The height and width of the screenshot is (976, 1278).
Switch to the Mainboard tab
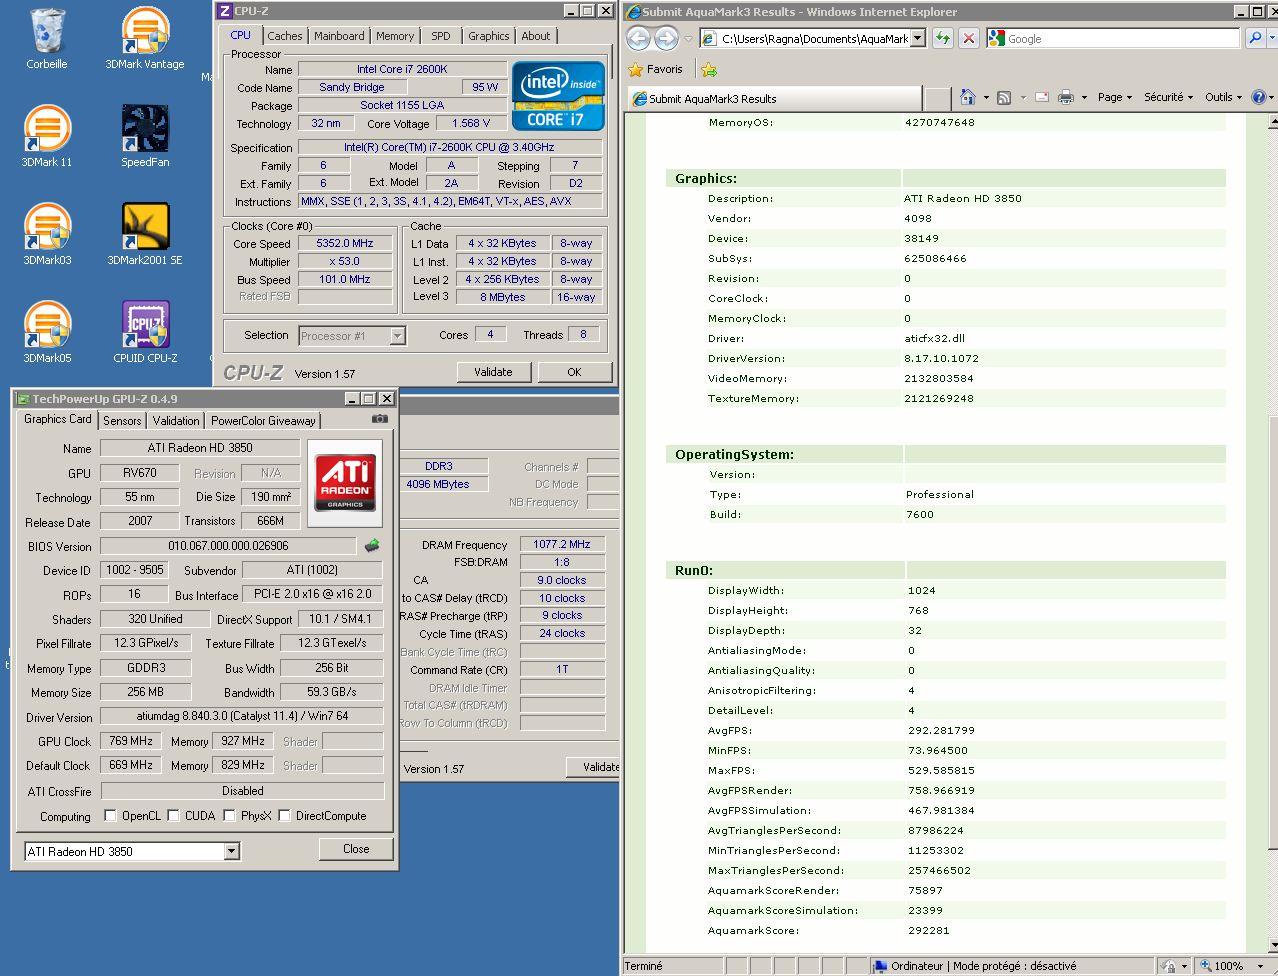339,35
